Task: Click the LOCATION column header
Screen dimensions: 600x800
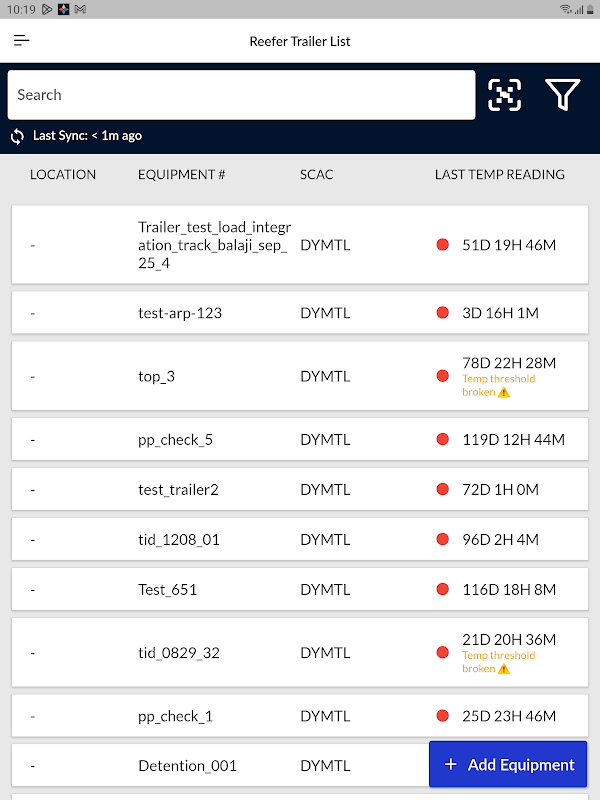Action: pyautogui.click(x=63, y=174)
